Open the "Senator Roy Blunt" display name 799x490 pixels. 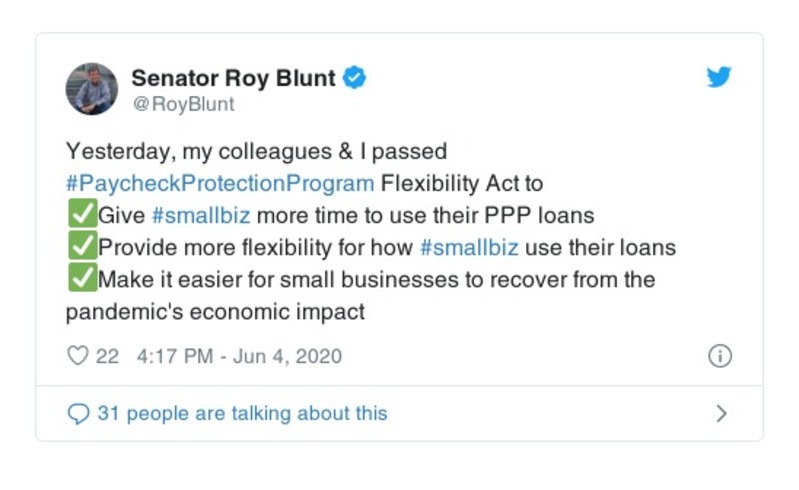click(235, 77)
